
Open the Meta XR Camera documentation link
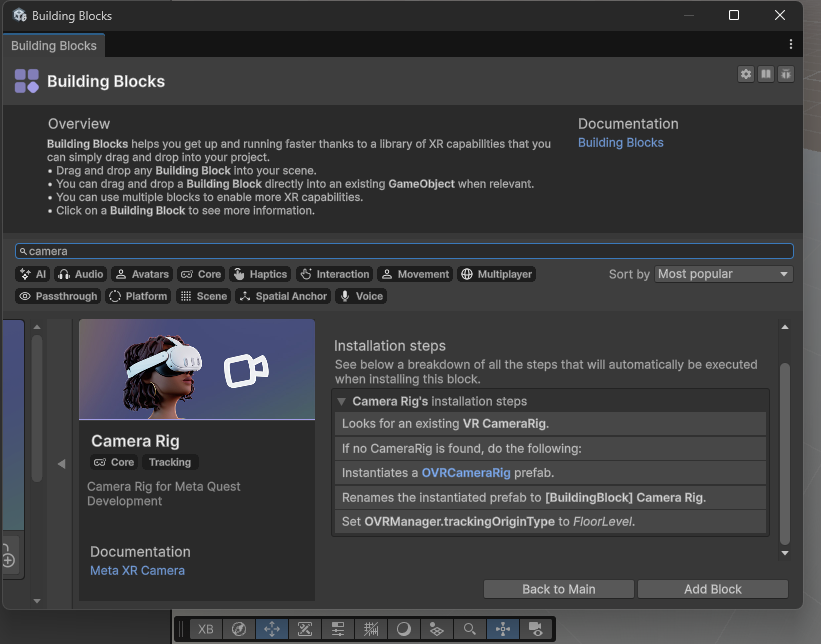coord(137,570)
